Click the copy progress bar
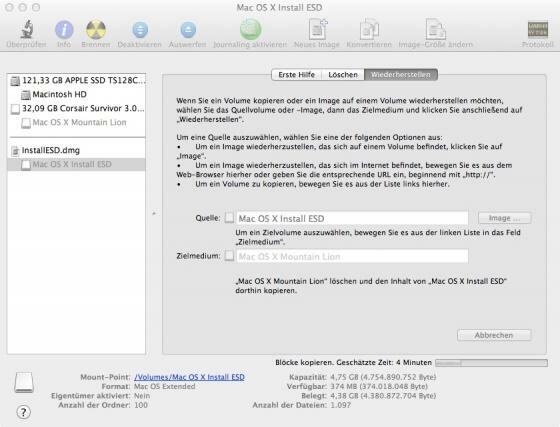560x427 pixels. tap(491, 363)
